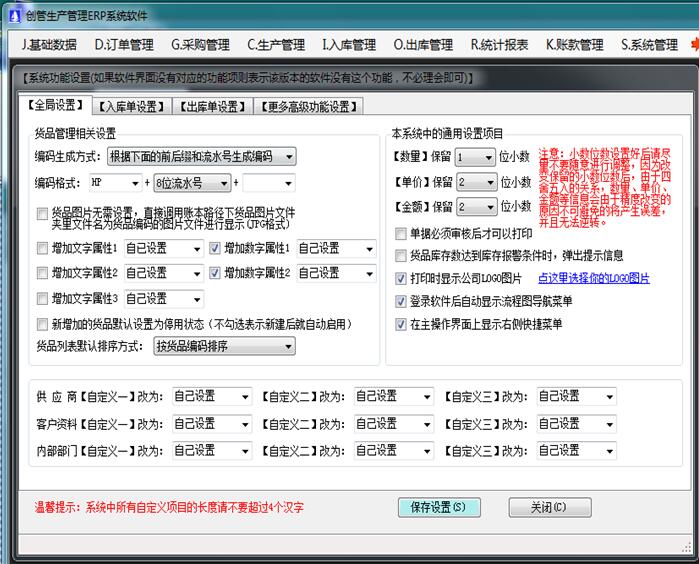The height and width of the screenshot is (564, 699).
Task: Toggle 打印时显示公司LOGO图片 checkbox
Action: point(402,279)
